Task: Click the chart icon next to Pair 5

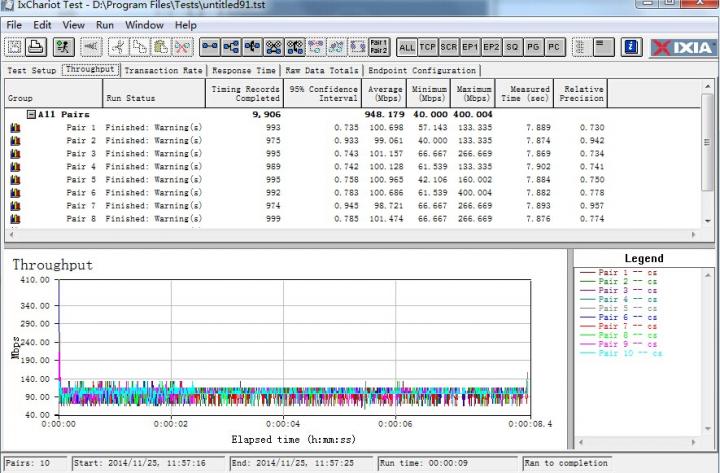Action: tap(15, 180)
